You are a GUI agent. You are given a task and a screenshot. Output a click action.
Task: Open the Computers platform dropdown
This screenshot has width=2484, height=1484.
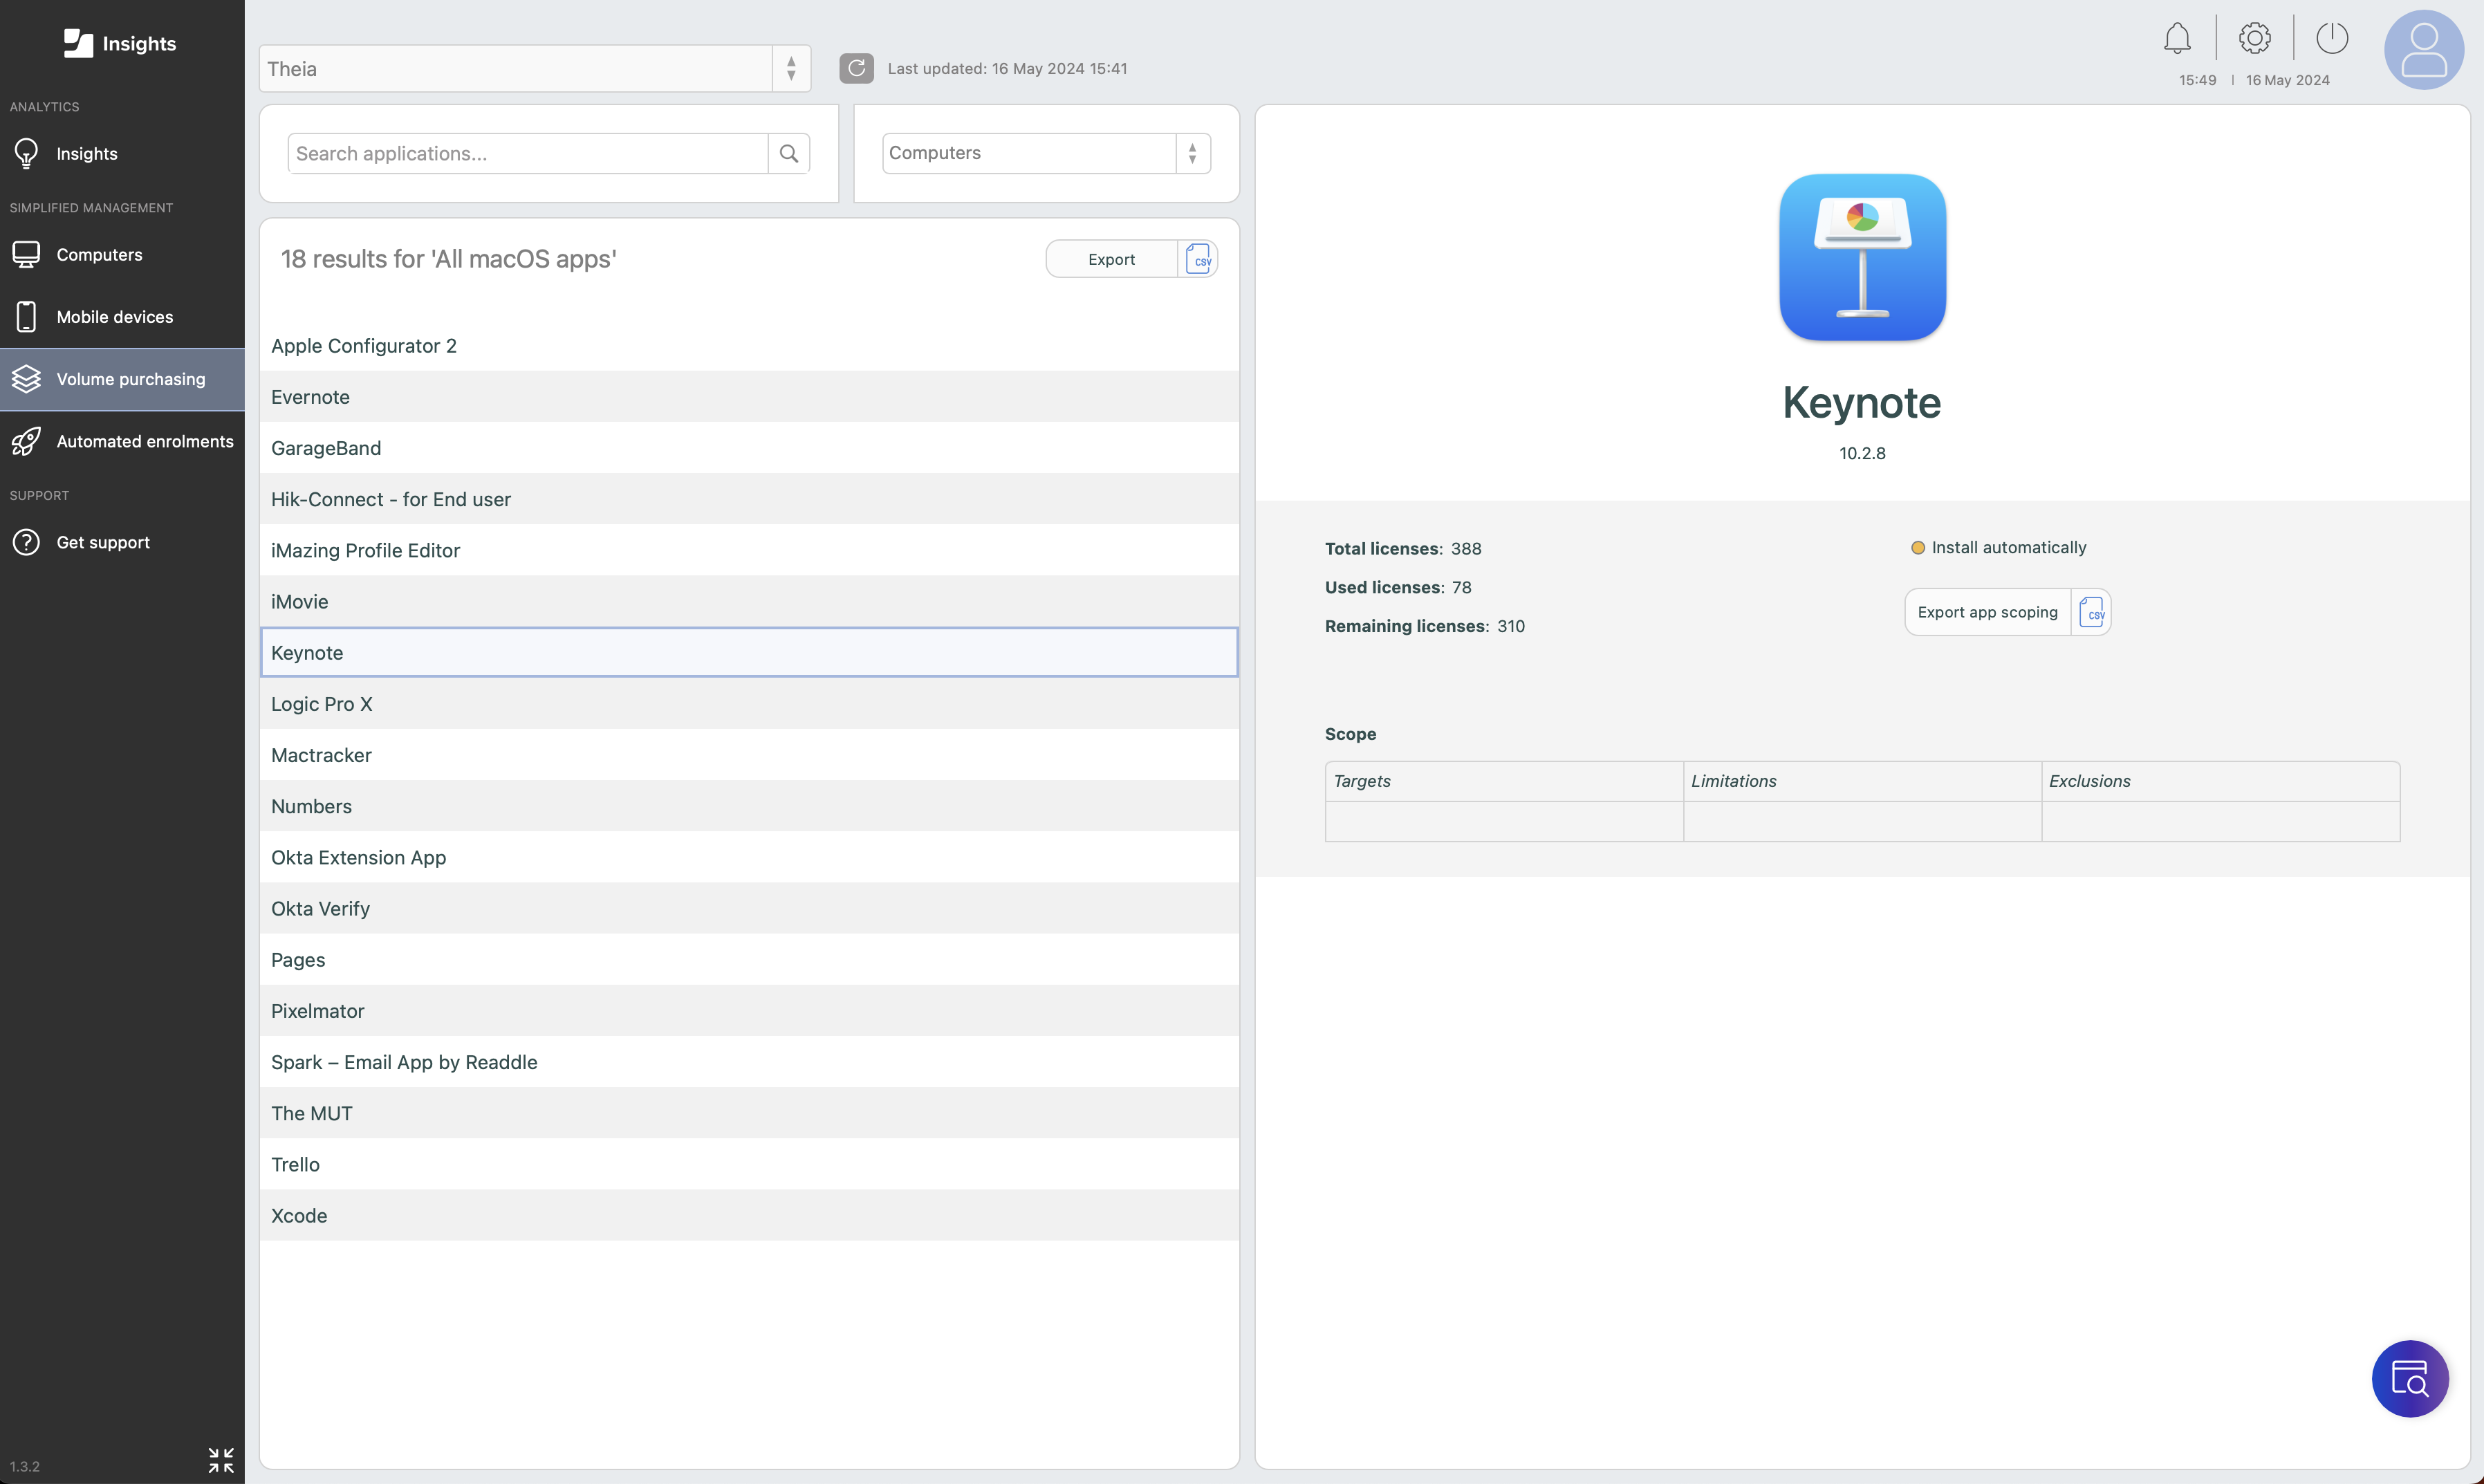[x=1046, y=153]
